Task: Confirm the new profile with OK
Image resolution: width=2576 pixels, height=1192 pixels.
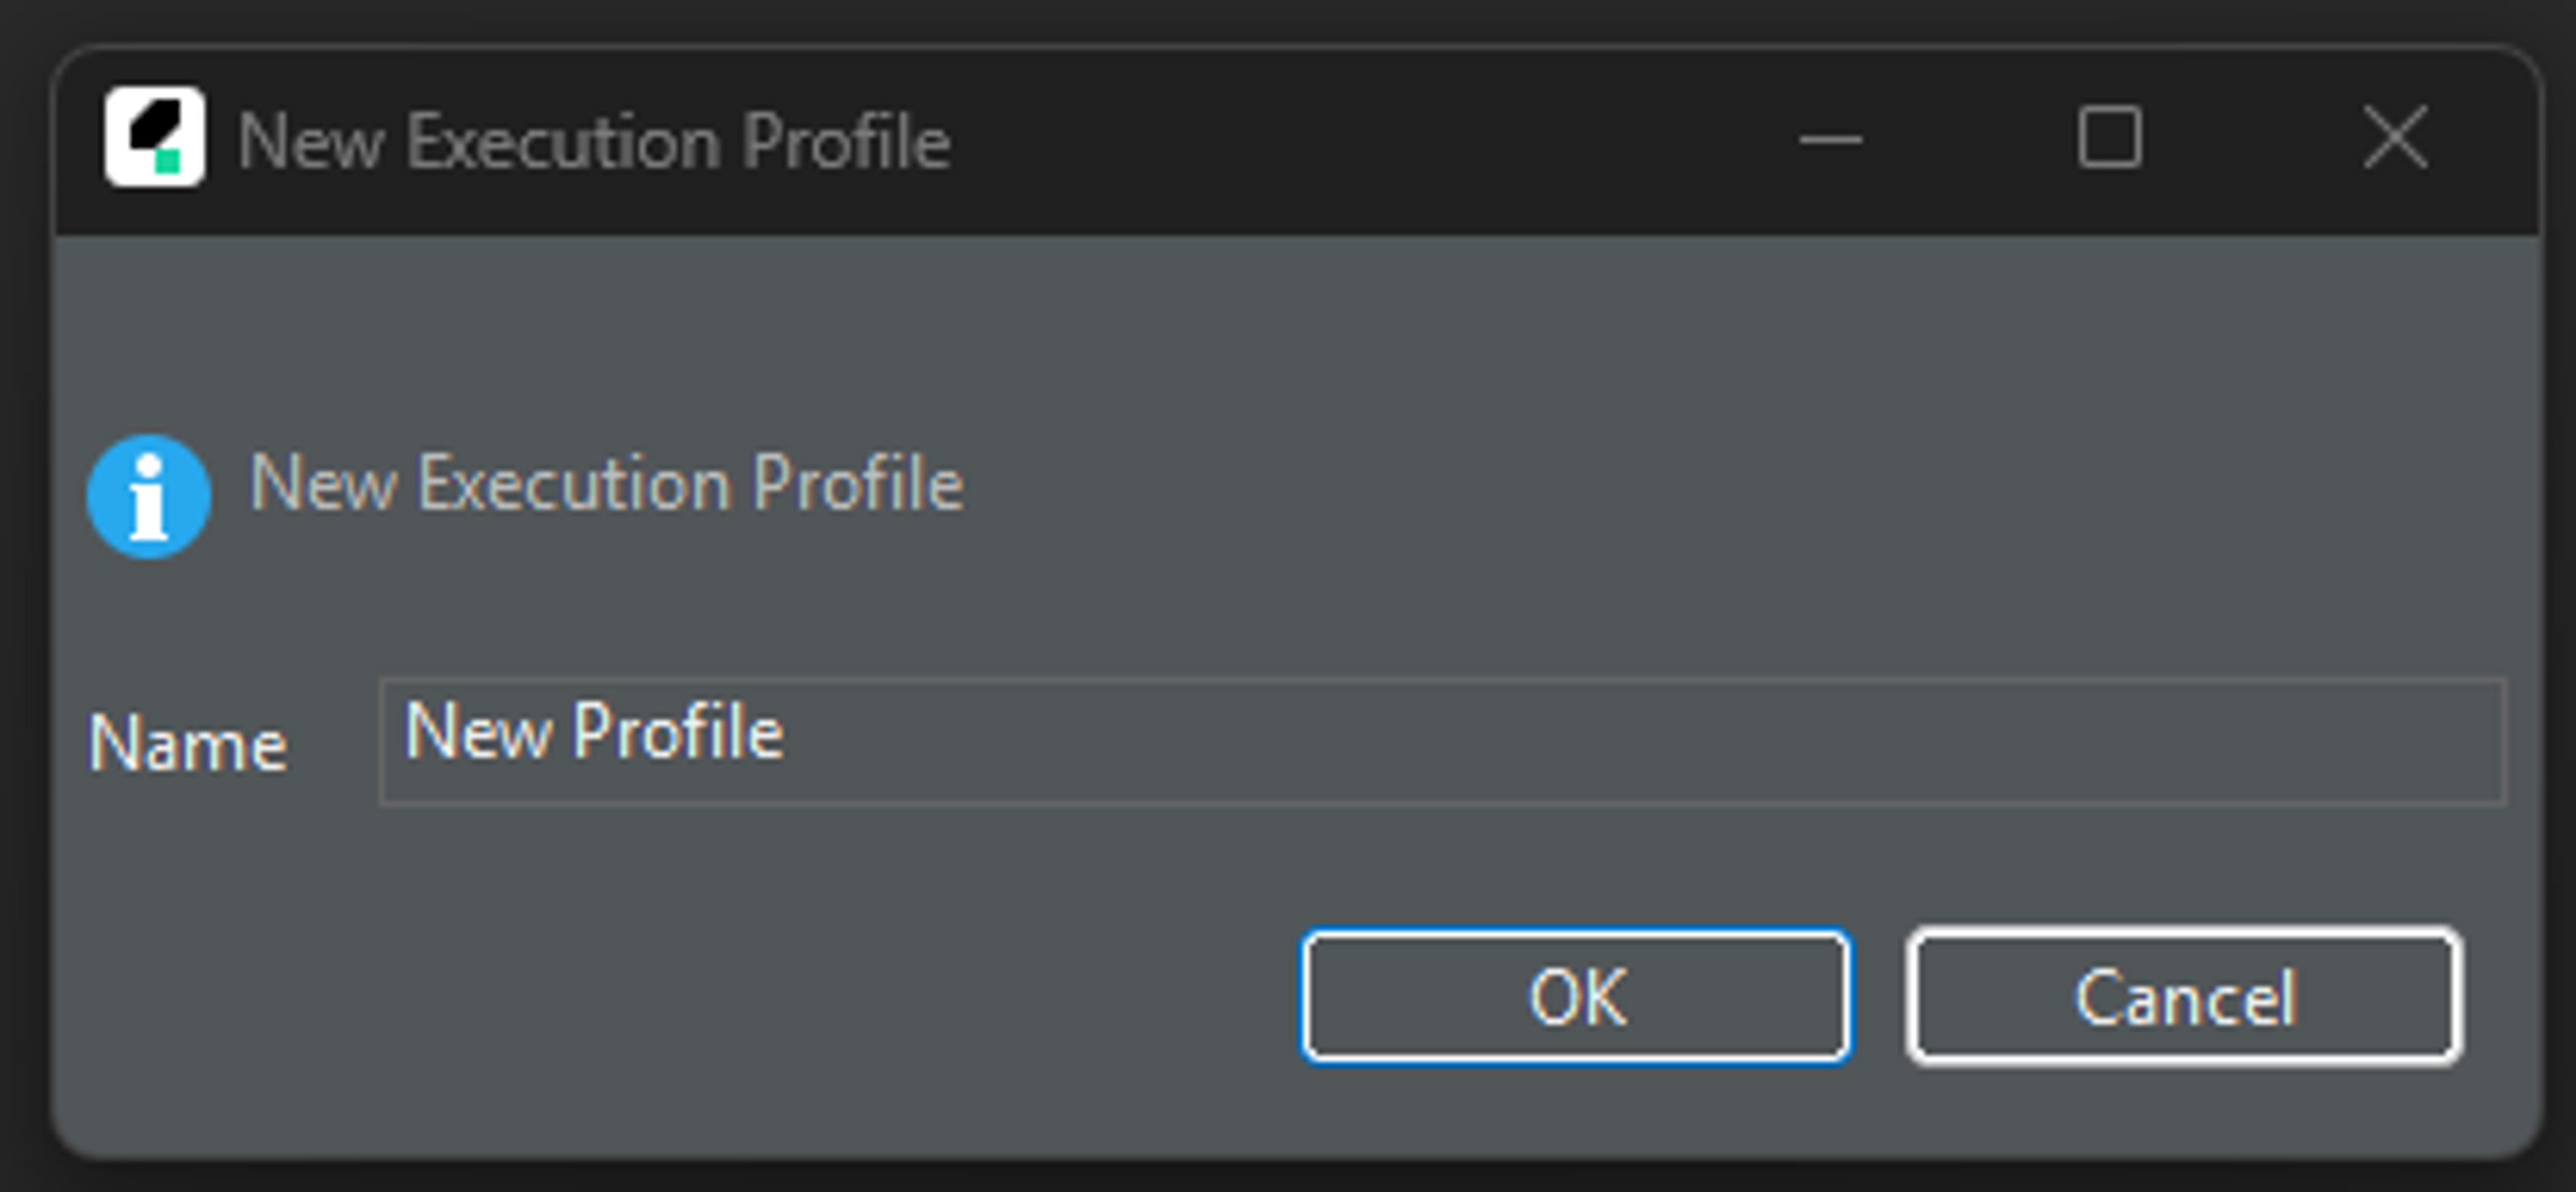Action: pos(1576,997)
